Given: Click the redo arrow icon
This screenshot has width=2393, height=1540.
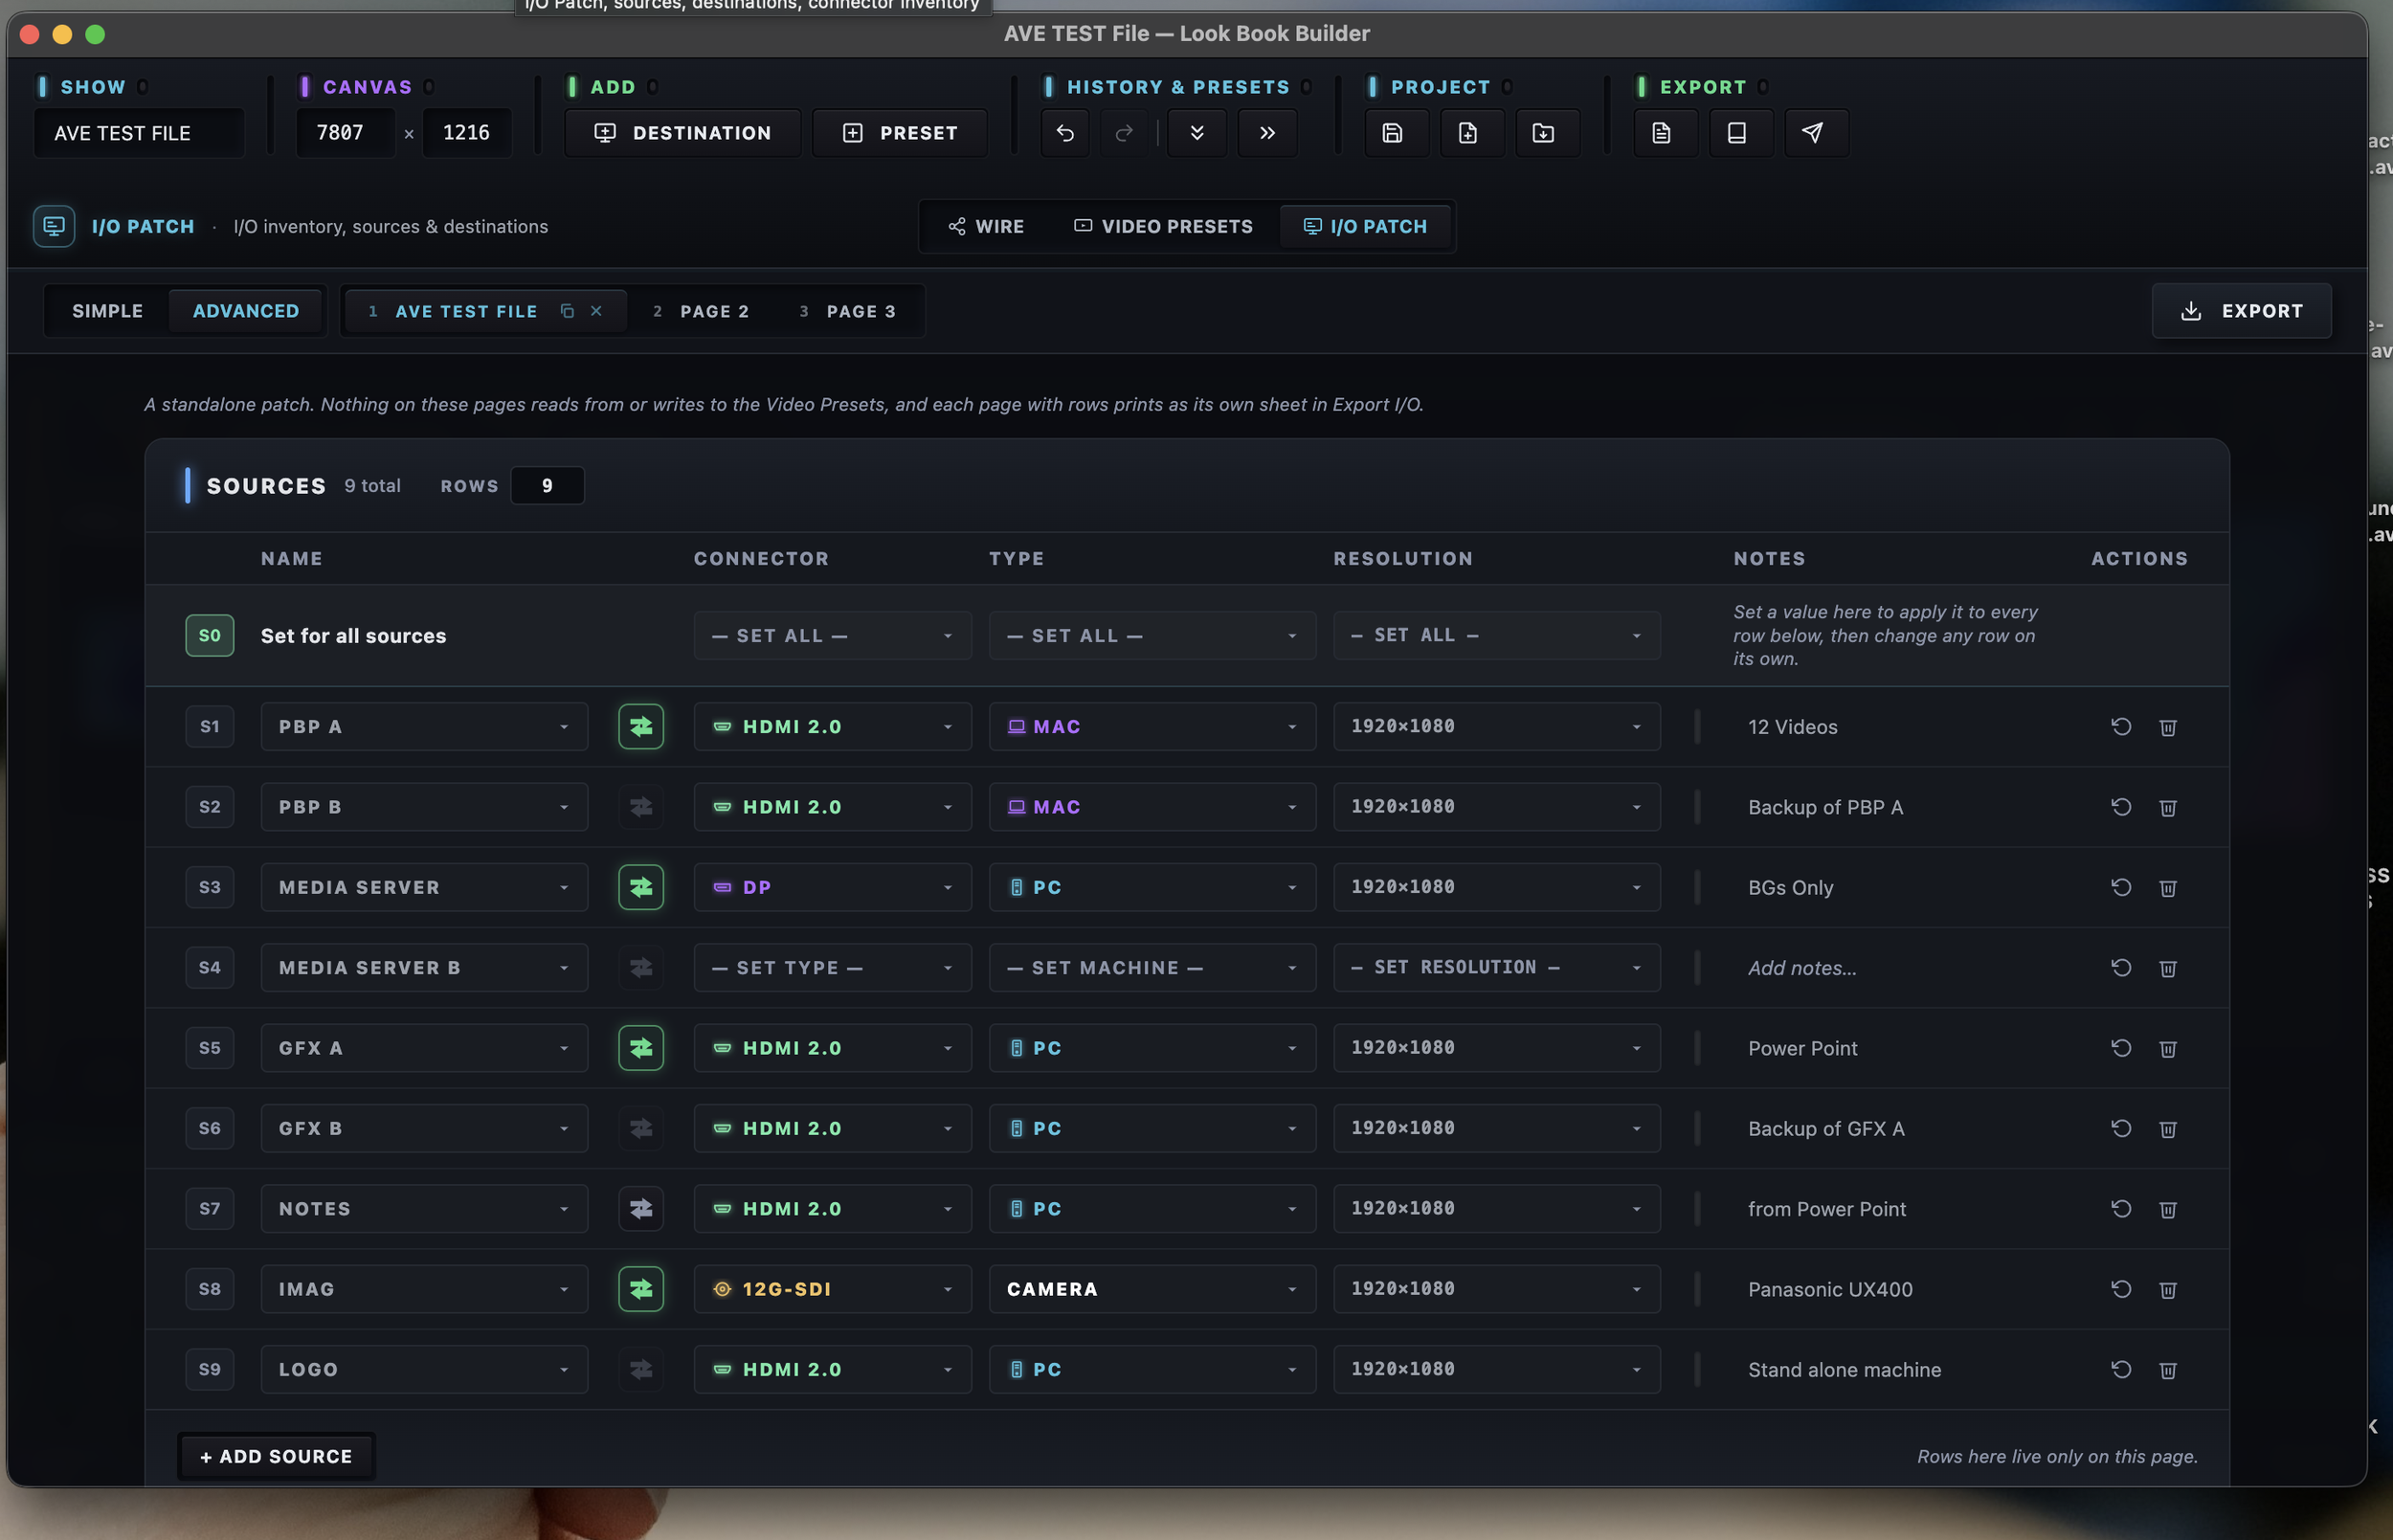Looking at the screenshot, I should point(1124,133).
